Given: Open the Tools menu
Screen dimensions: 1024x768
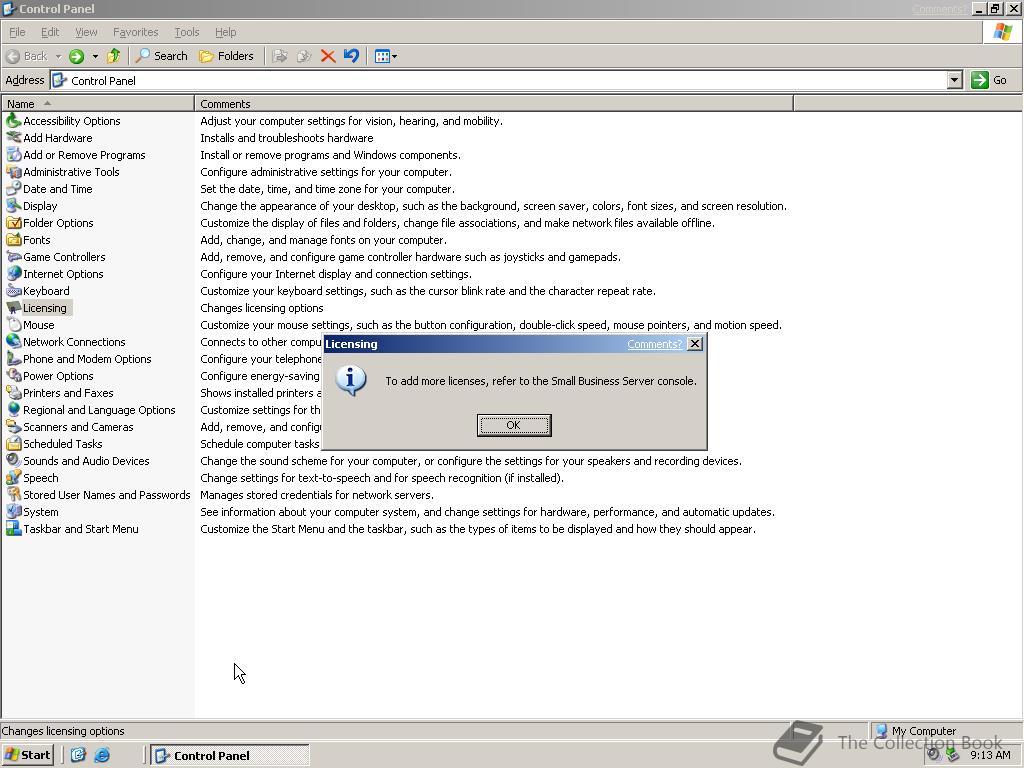Looking at the screenshot, I should tap(187, 32).
